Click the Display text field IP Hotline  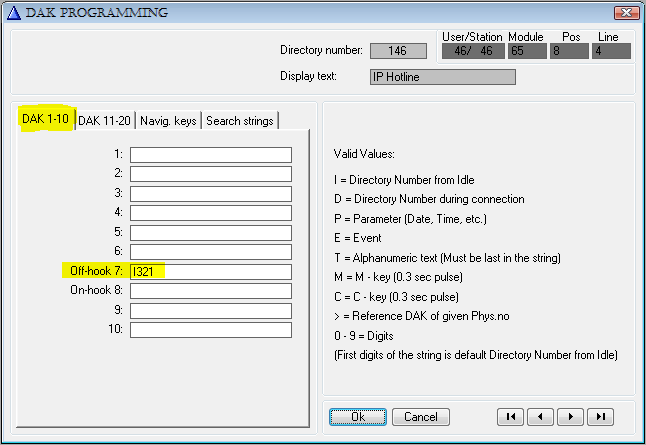pos(443,77)
